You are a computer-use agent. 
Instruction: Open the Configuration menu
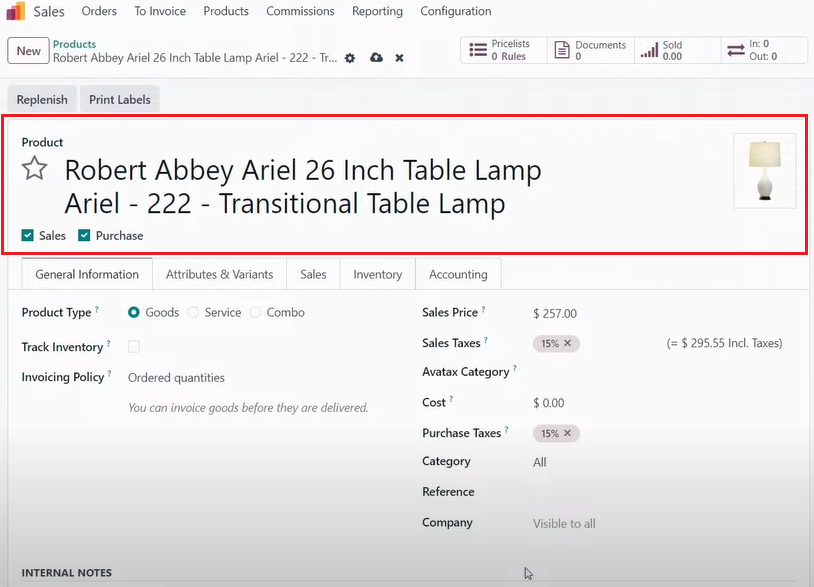point(456,11)
